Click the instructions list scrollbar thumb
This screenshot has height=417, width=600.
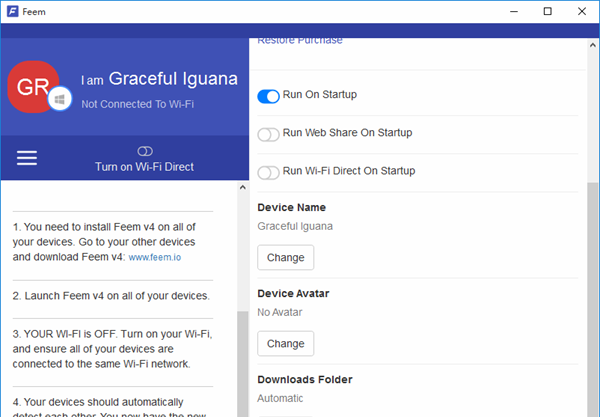pos(243,364)
